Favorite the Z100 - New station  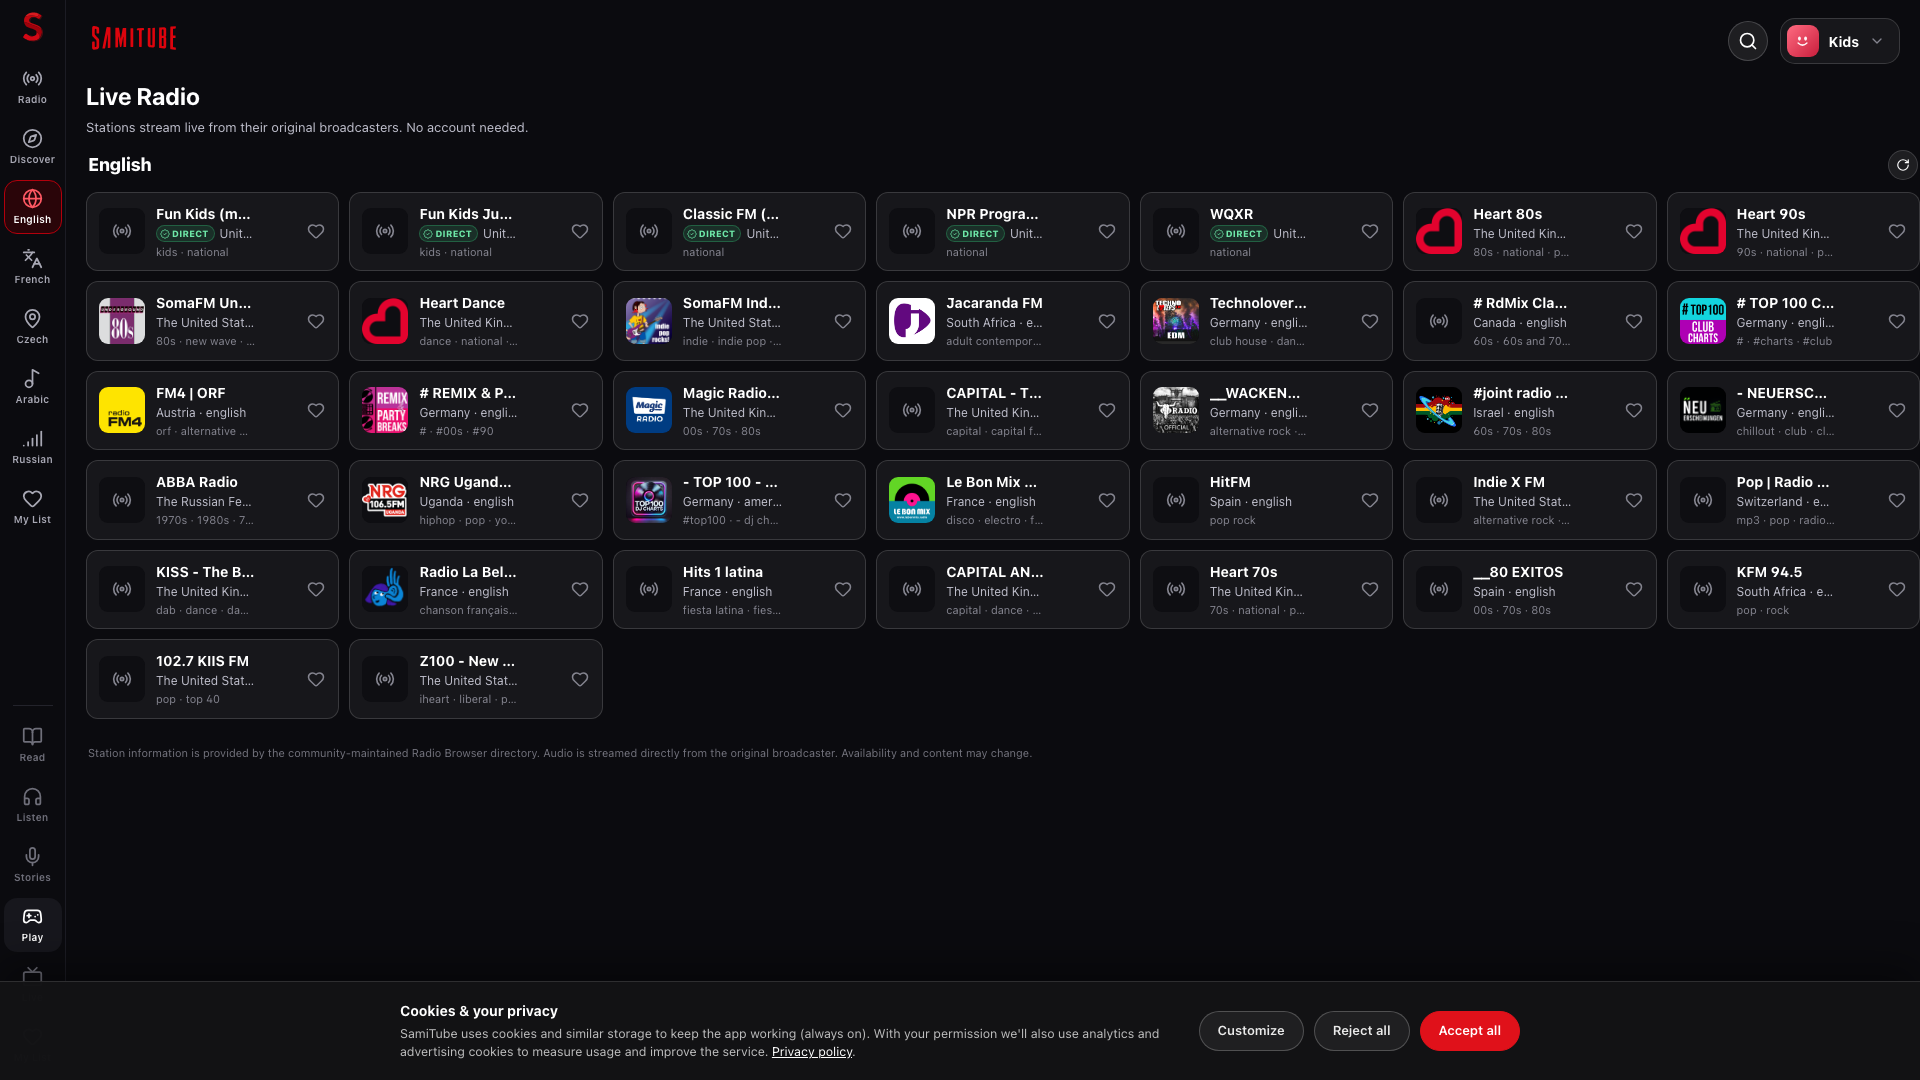(x=580, y=680)
